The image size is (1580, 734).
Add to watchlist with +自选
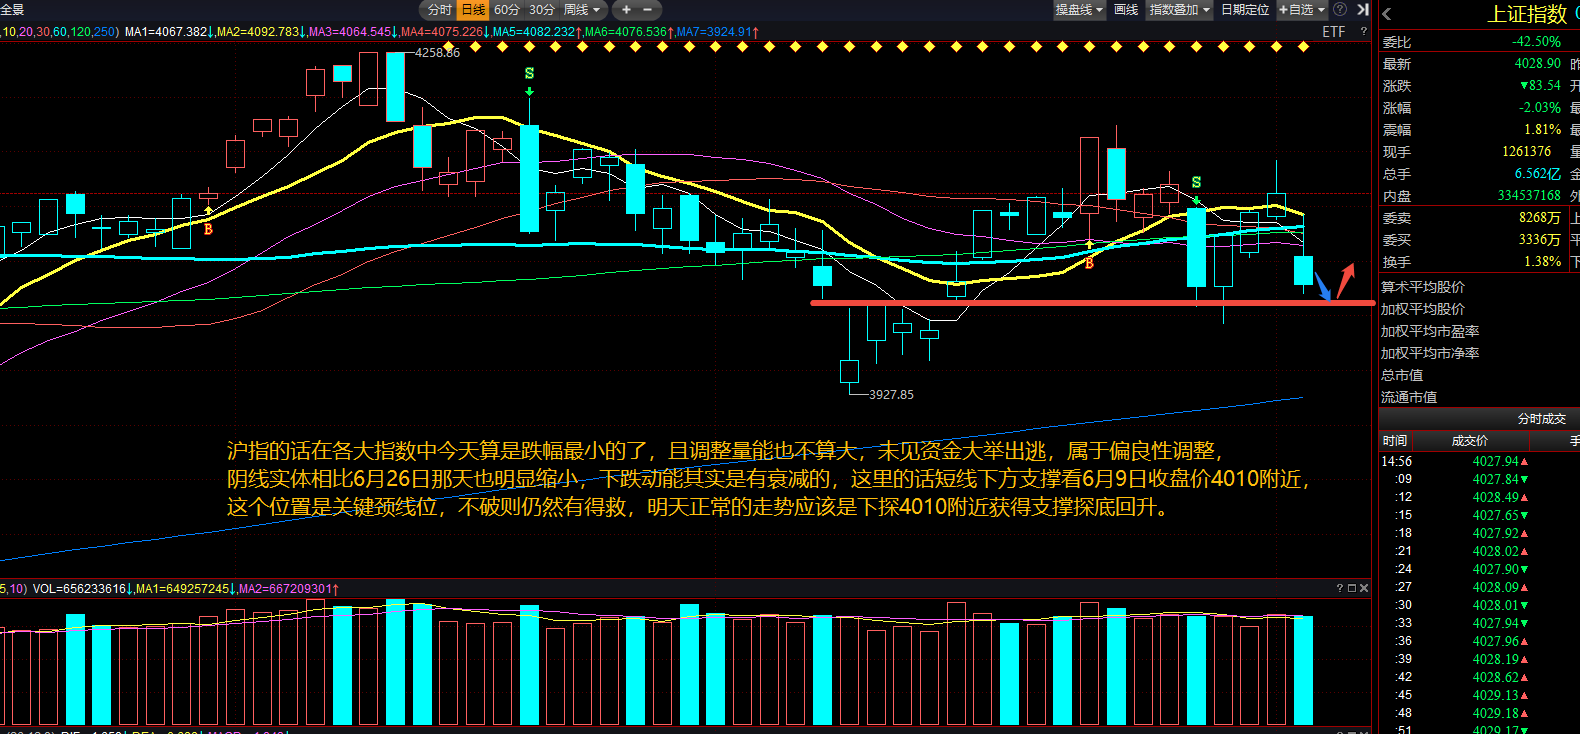[1295, 10]
